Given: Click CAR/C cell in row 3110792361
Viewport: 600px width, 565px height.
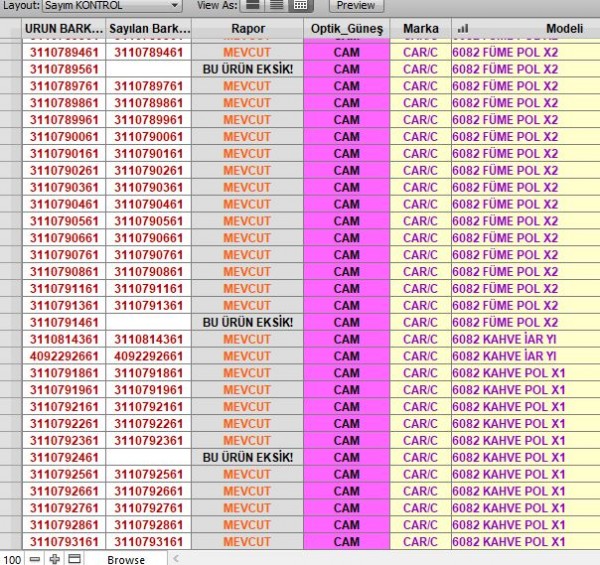Looking at the screenshot, I should (x=421, y=440).
